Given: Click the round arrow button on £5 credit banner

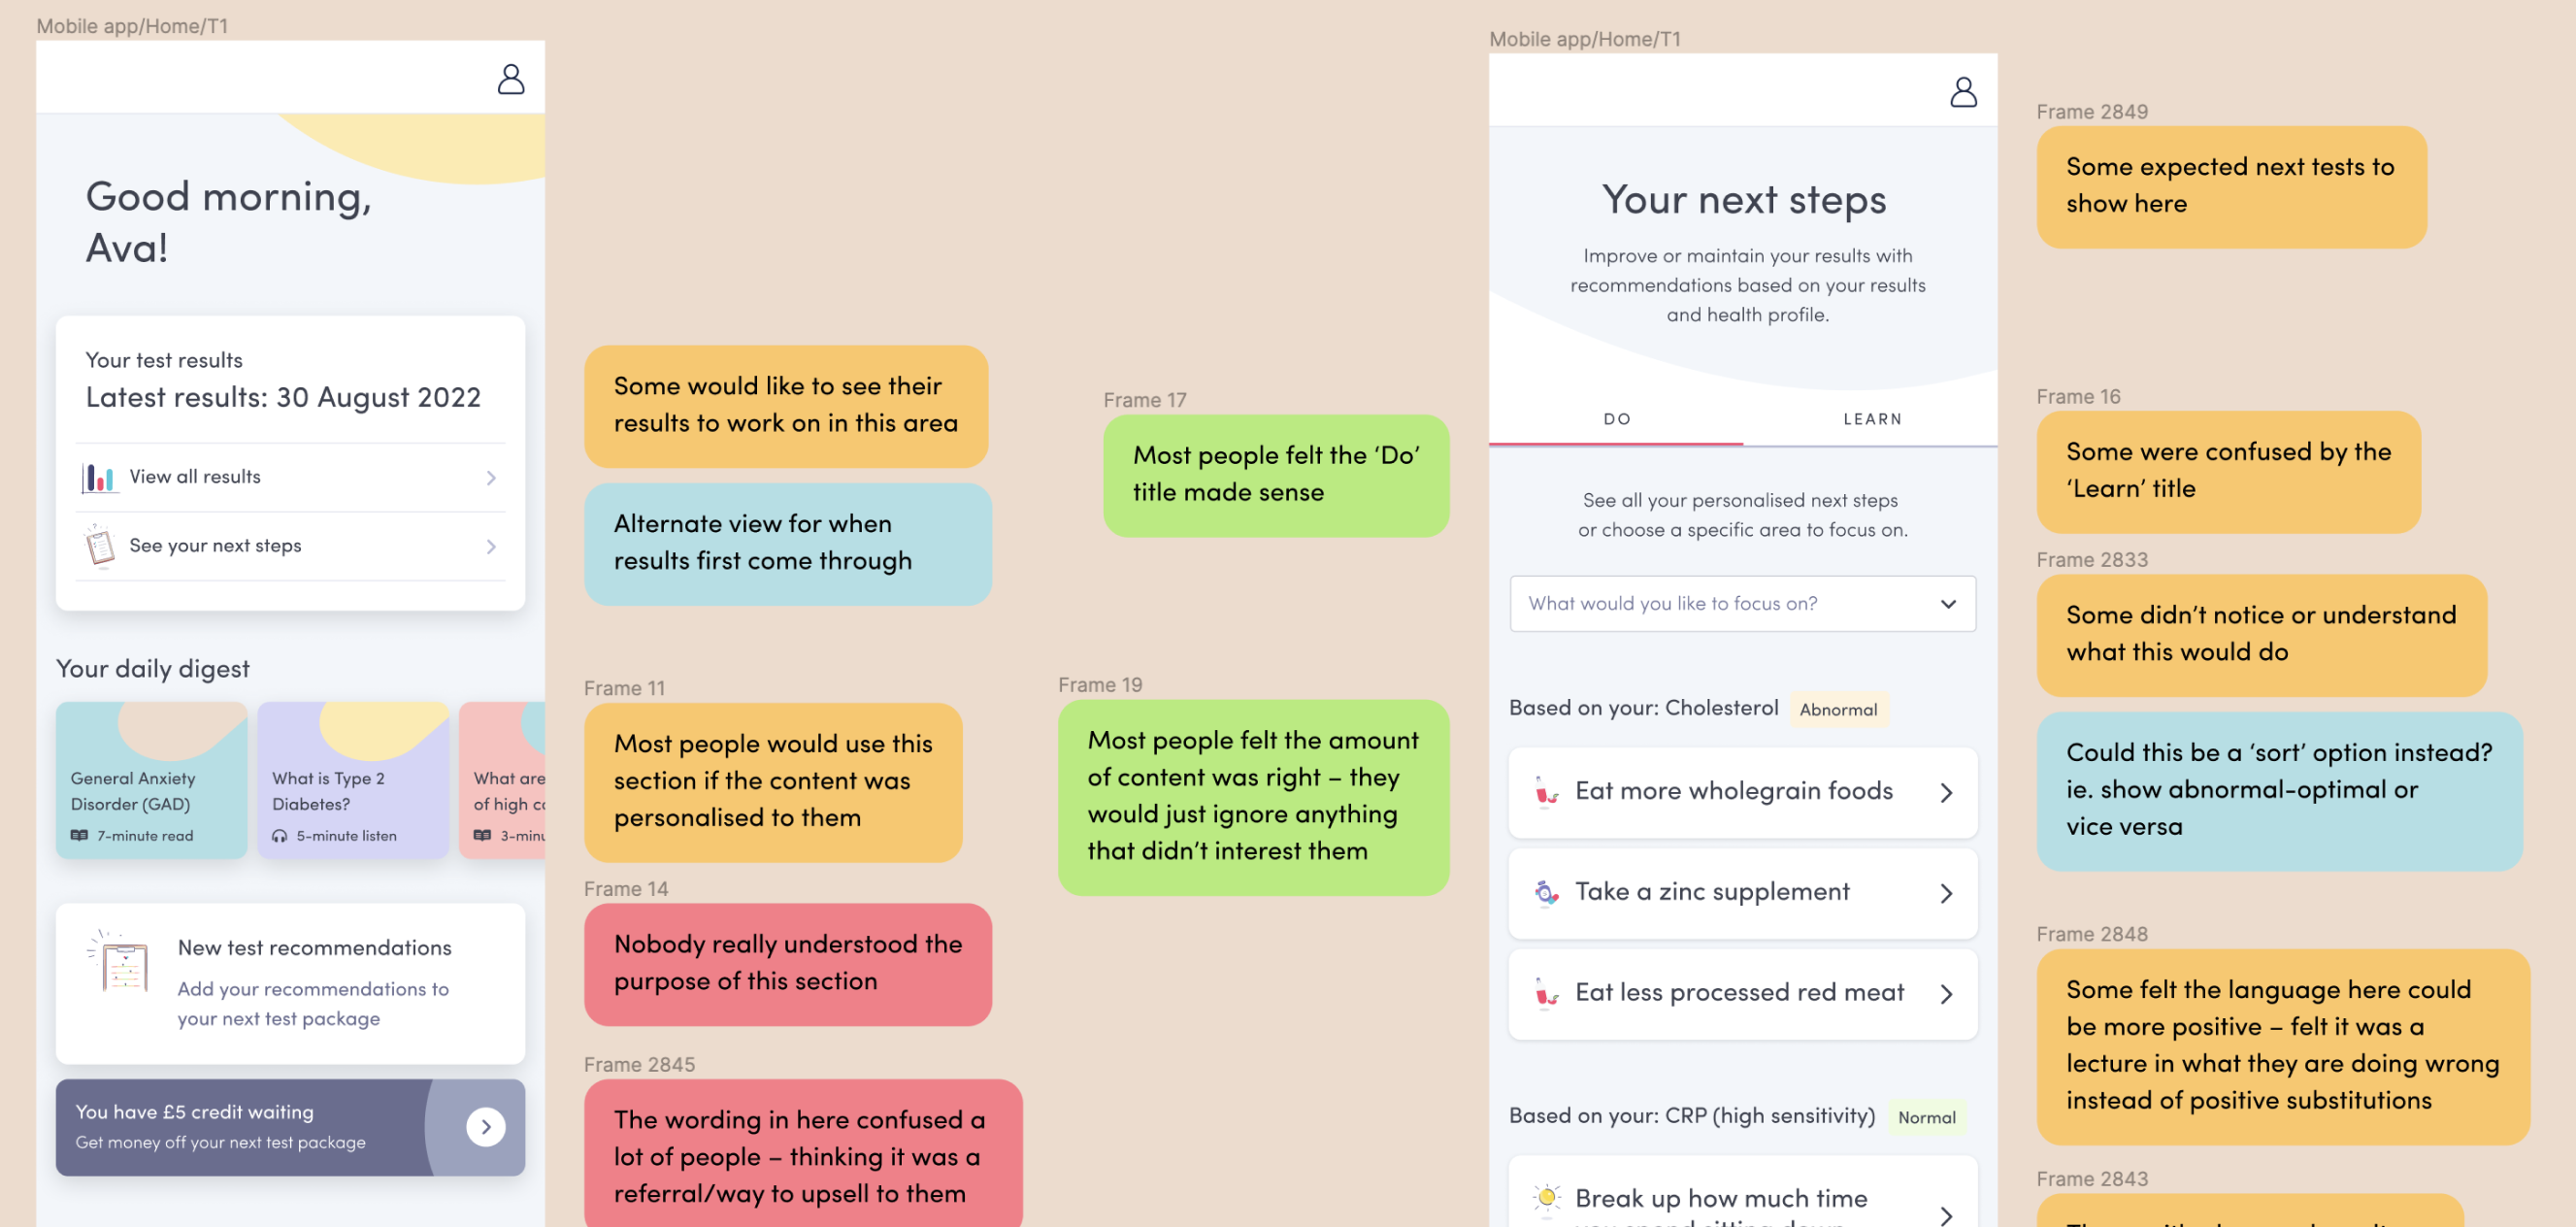Looking at the screenshot, I should coord(486,1127).
